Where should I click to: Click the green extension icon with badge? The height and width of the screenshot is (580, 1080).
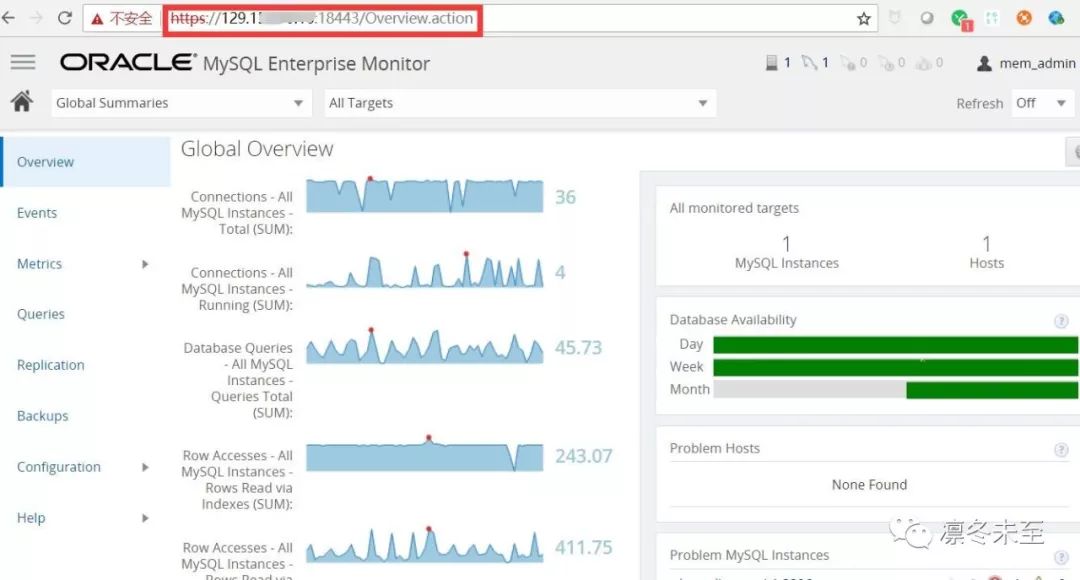point(961,19)
